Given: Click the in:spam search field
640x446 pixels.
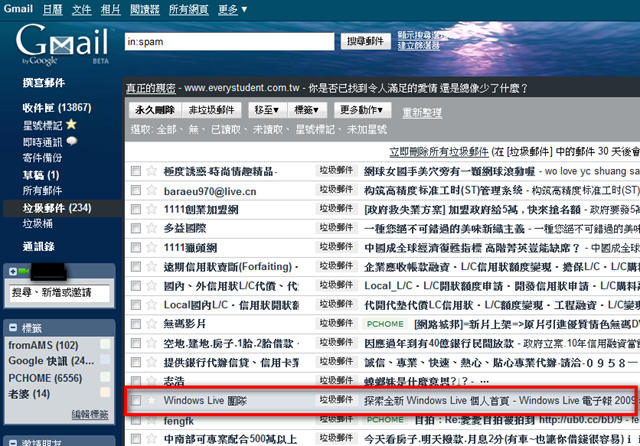Looking at the screenshot, I should click(x=229, y=42).
